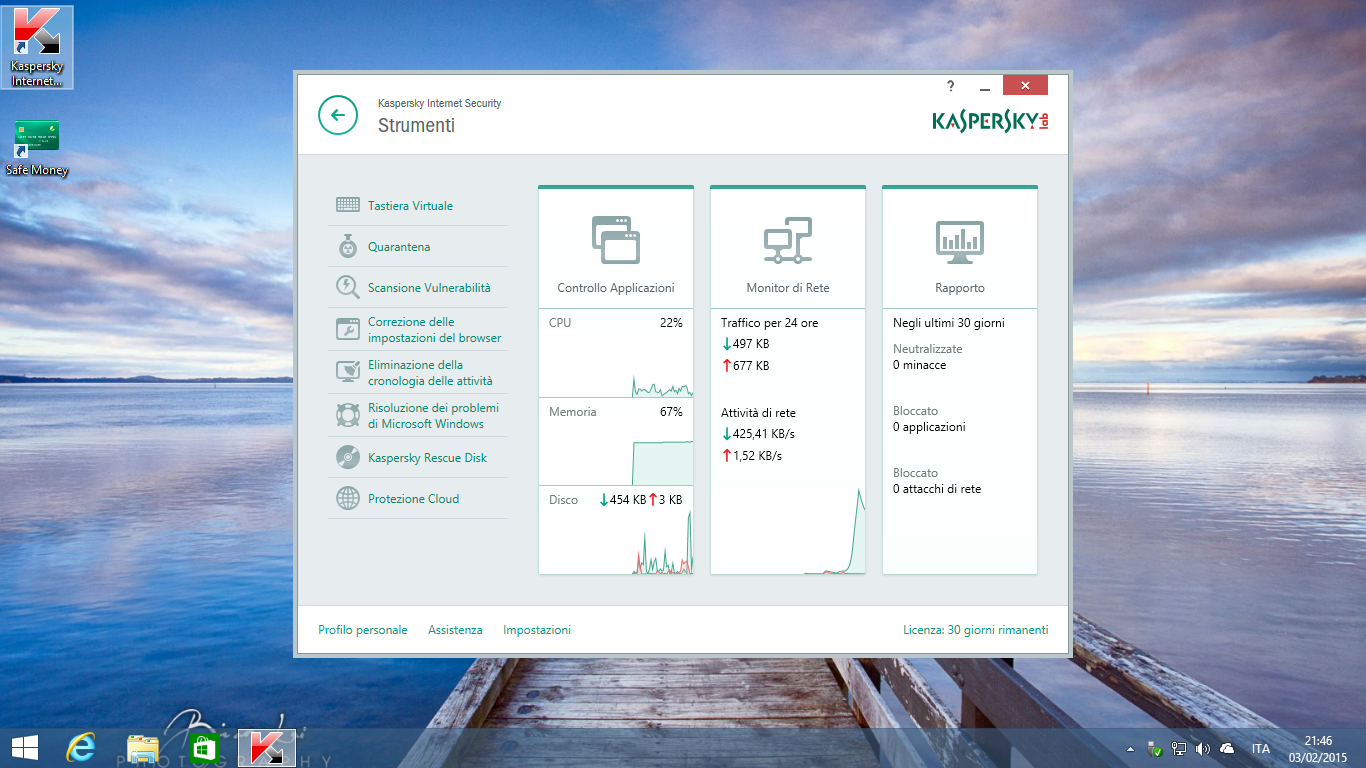Click the Assistenza link
Image resolution: width=1366 pixels, height=768 pixels.
(455, 630)
